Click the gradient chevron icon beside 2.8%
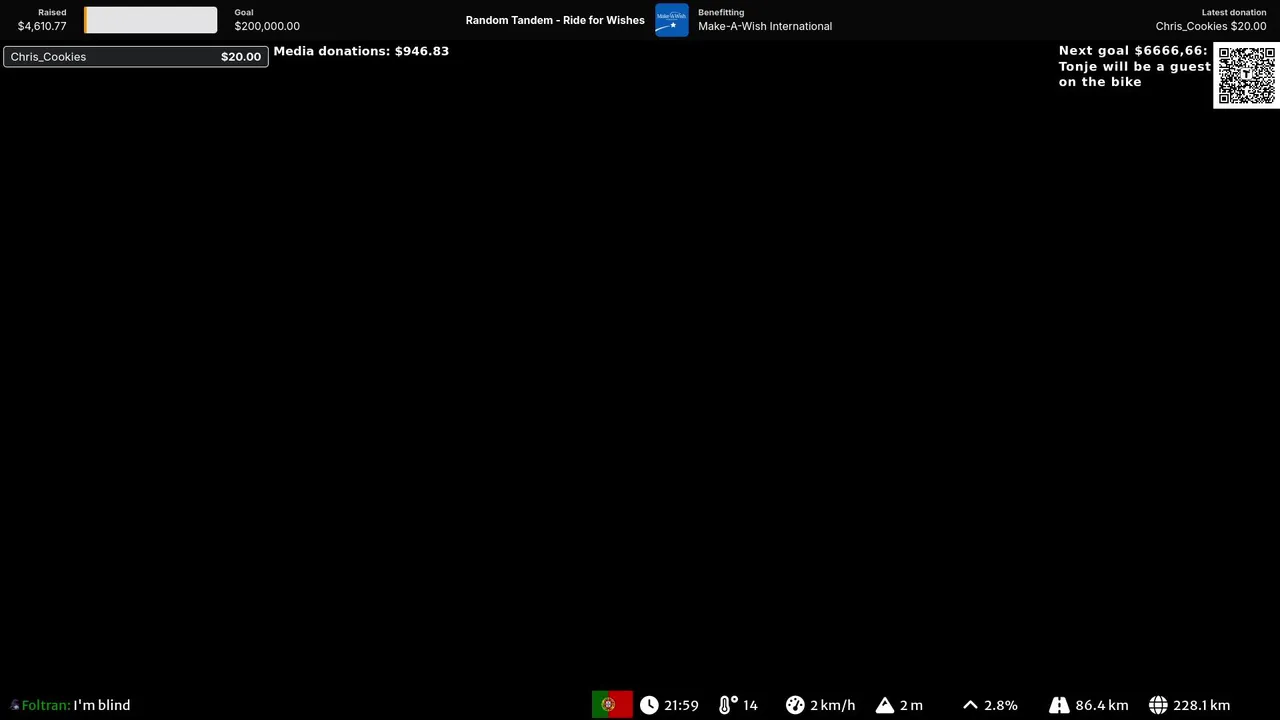This screenshot has height=720, width=1280. pos(970,705)
